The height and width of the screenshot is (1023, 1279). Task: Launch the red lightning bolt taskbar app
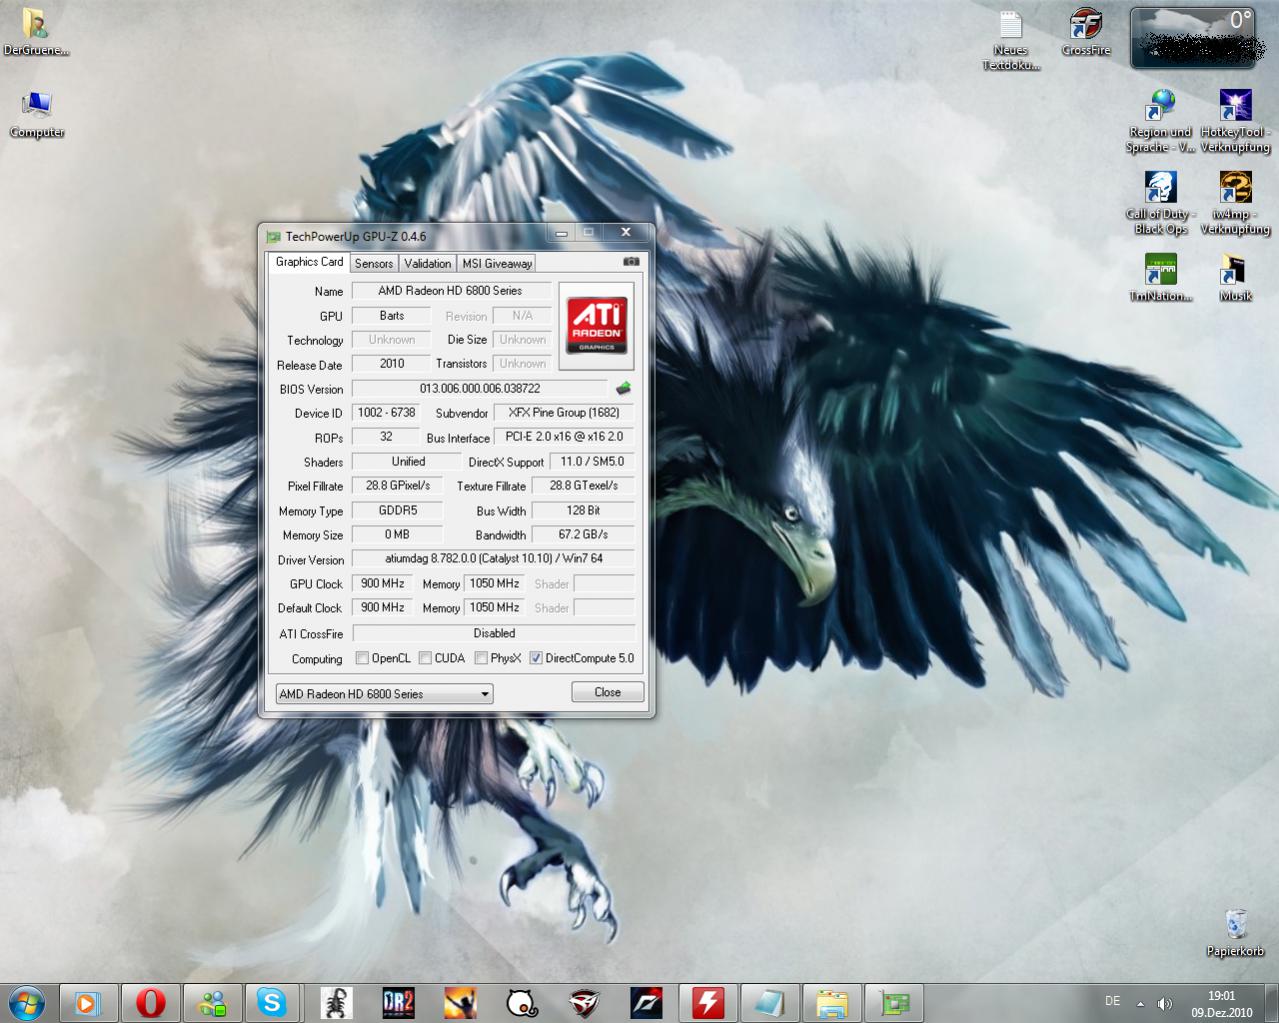pos(708,1002)
